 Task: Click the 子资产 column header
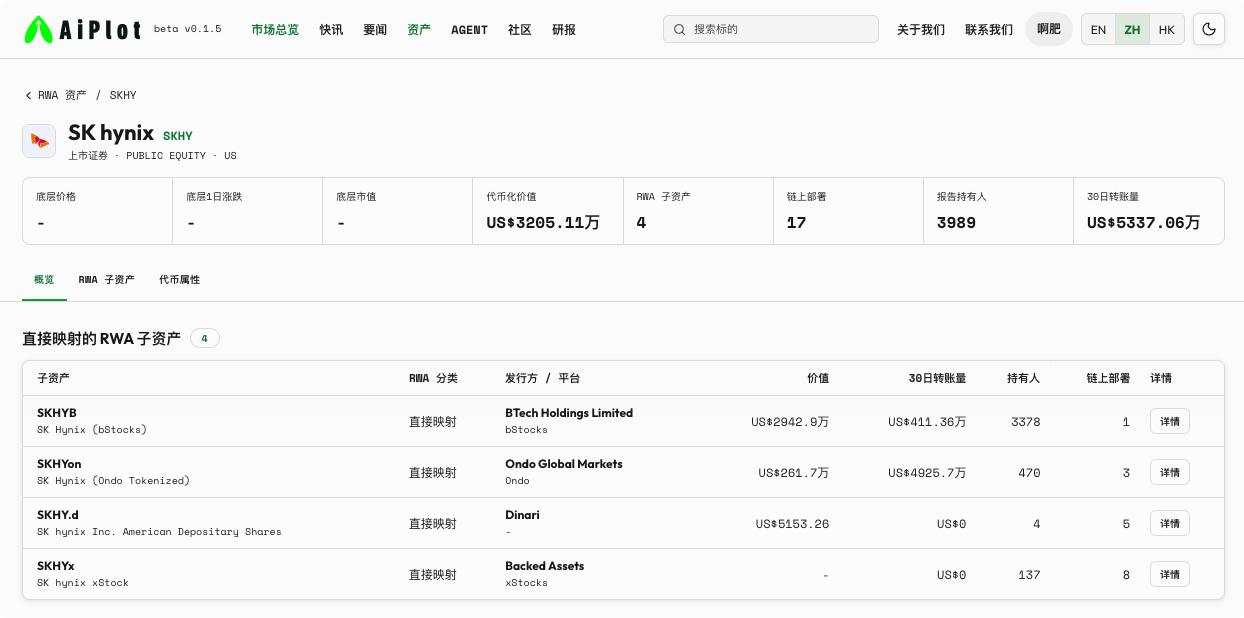point(53,378)
